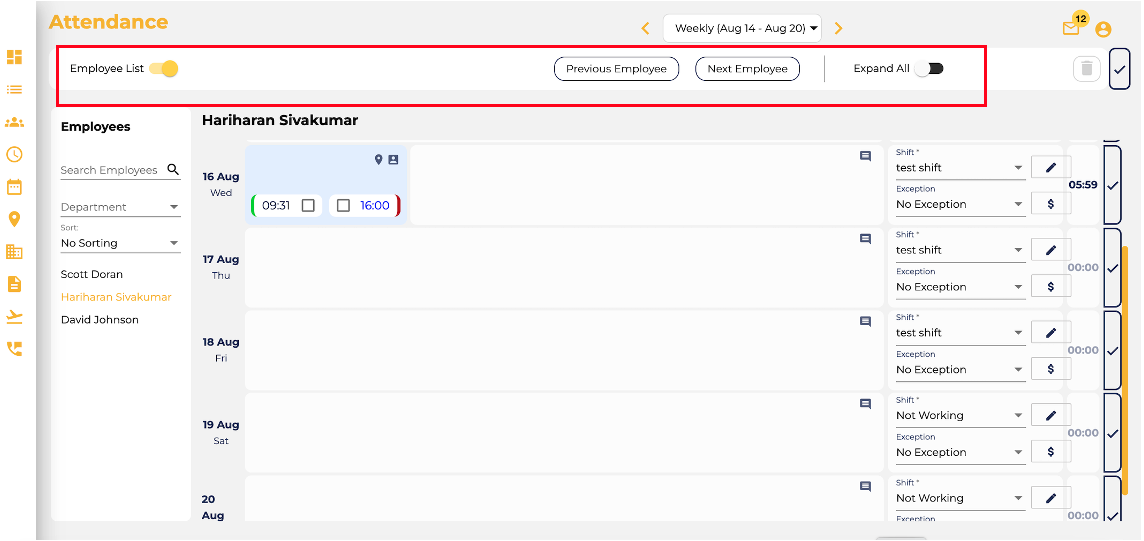Click the pencil edit icon for 16 Aug
This screenshot has height=541, width=1144.
(1050, 168)
